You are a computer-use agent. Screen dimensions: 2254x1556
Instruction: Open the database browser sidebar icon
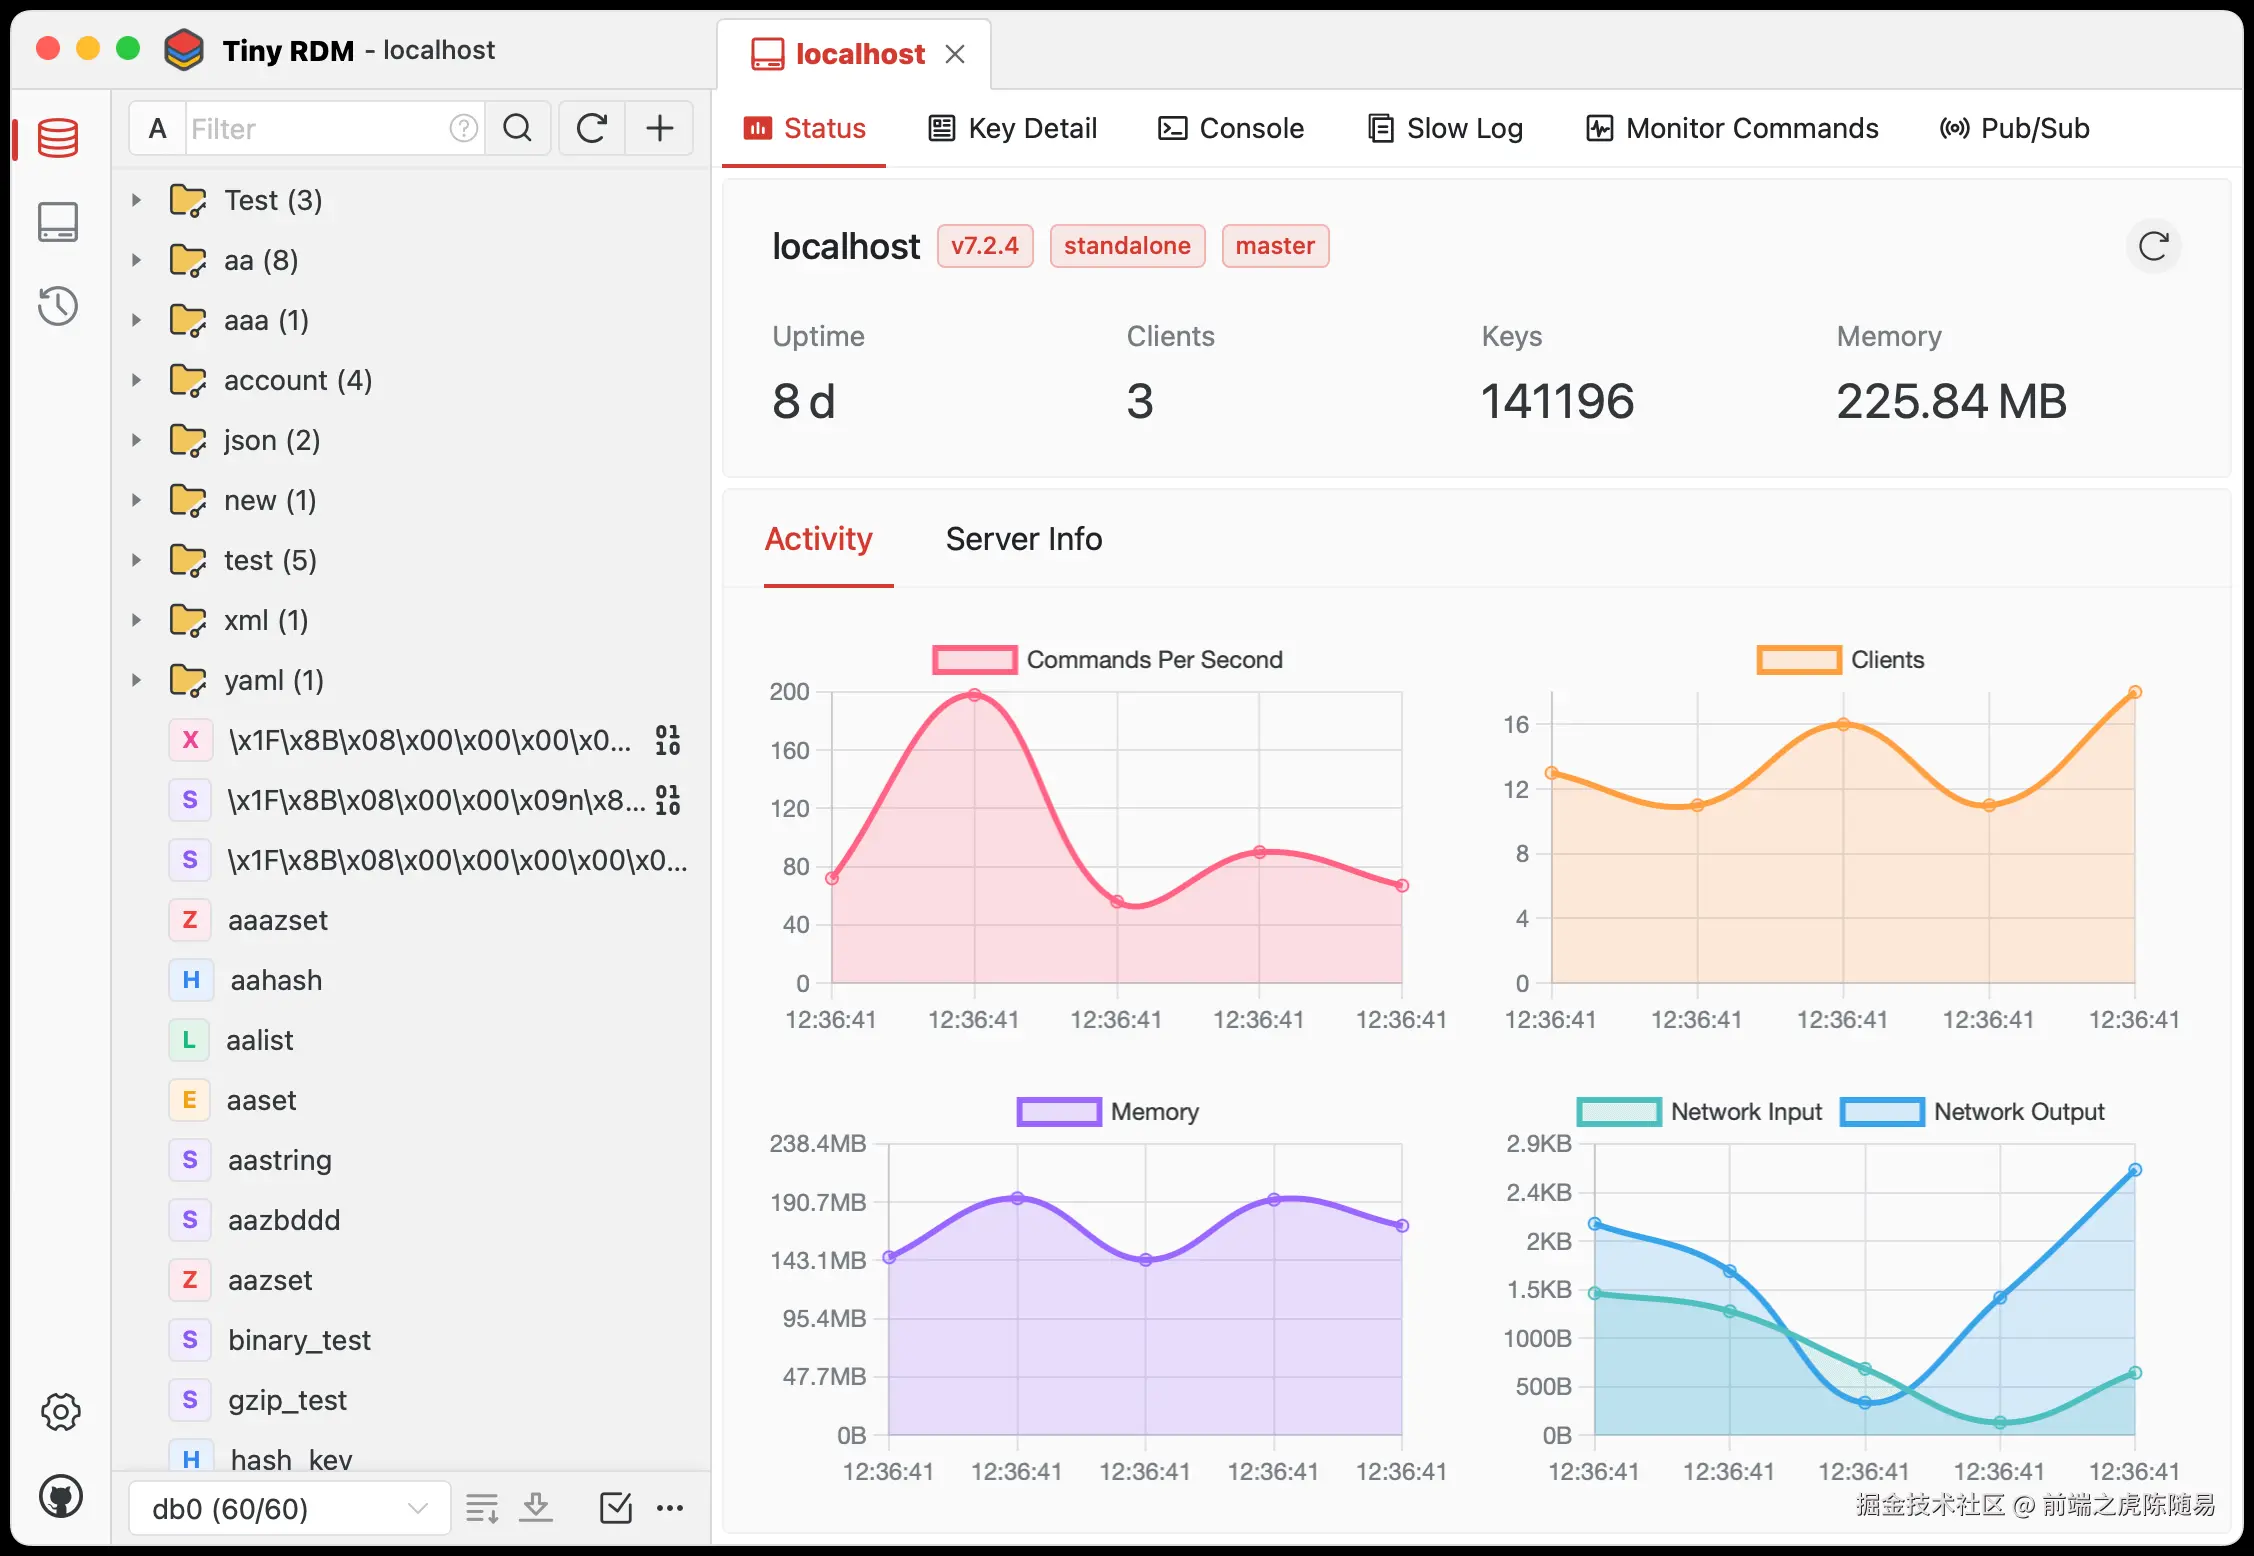pos(58,138)
